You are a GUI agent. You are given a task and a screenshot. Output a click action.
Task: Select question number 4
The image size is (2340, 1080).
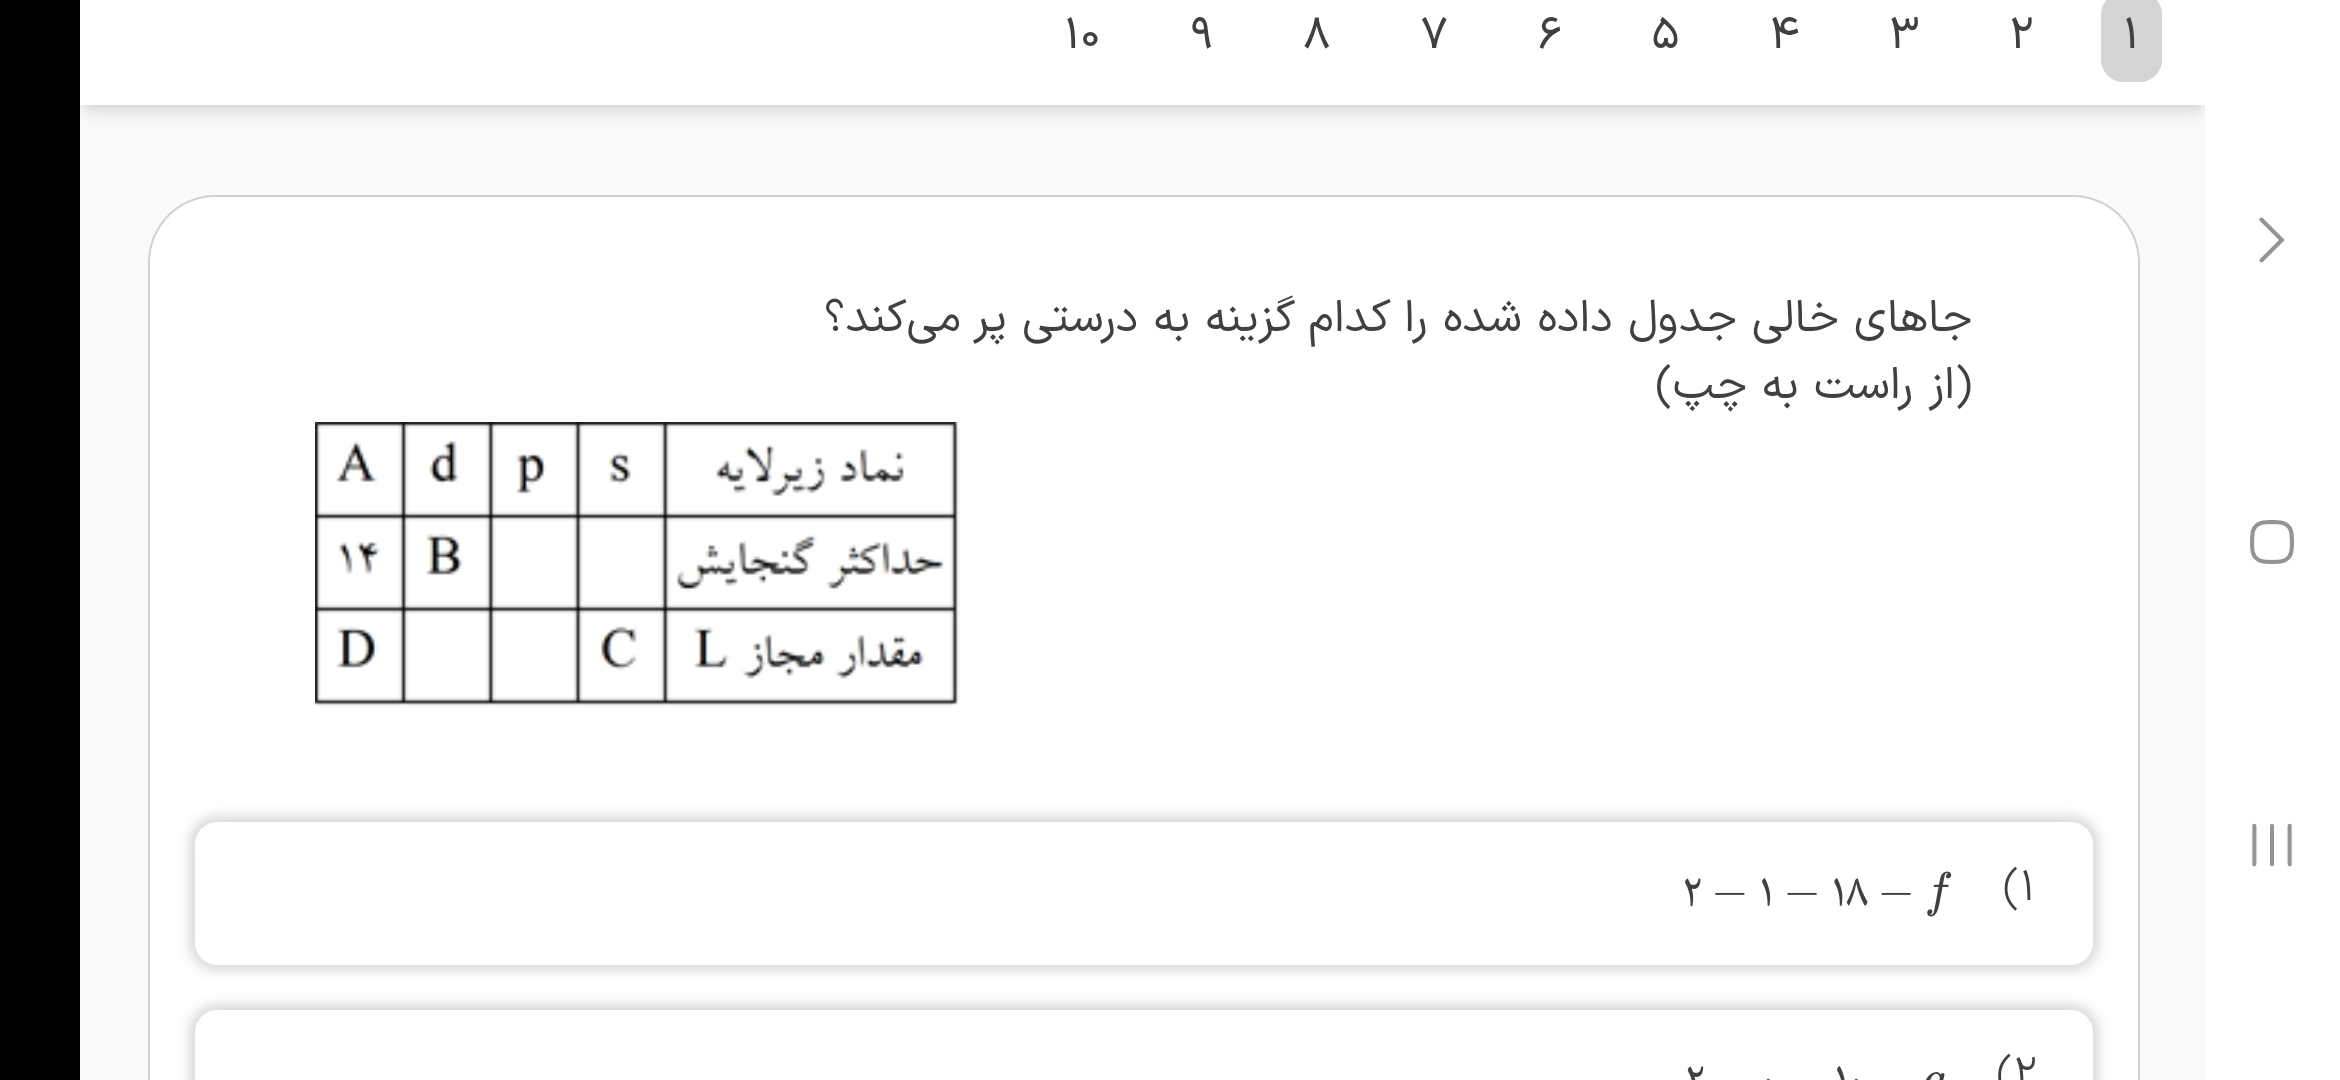pos(1785,38)
